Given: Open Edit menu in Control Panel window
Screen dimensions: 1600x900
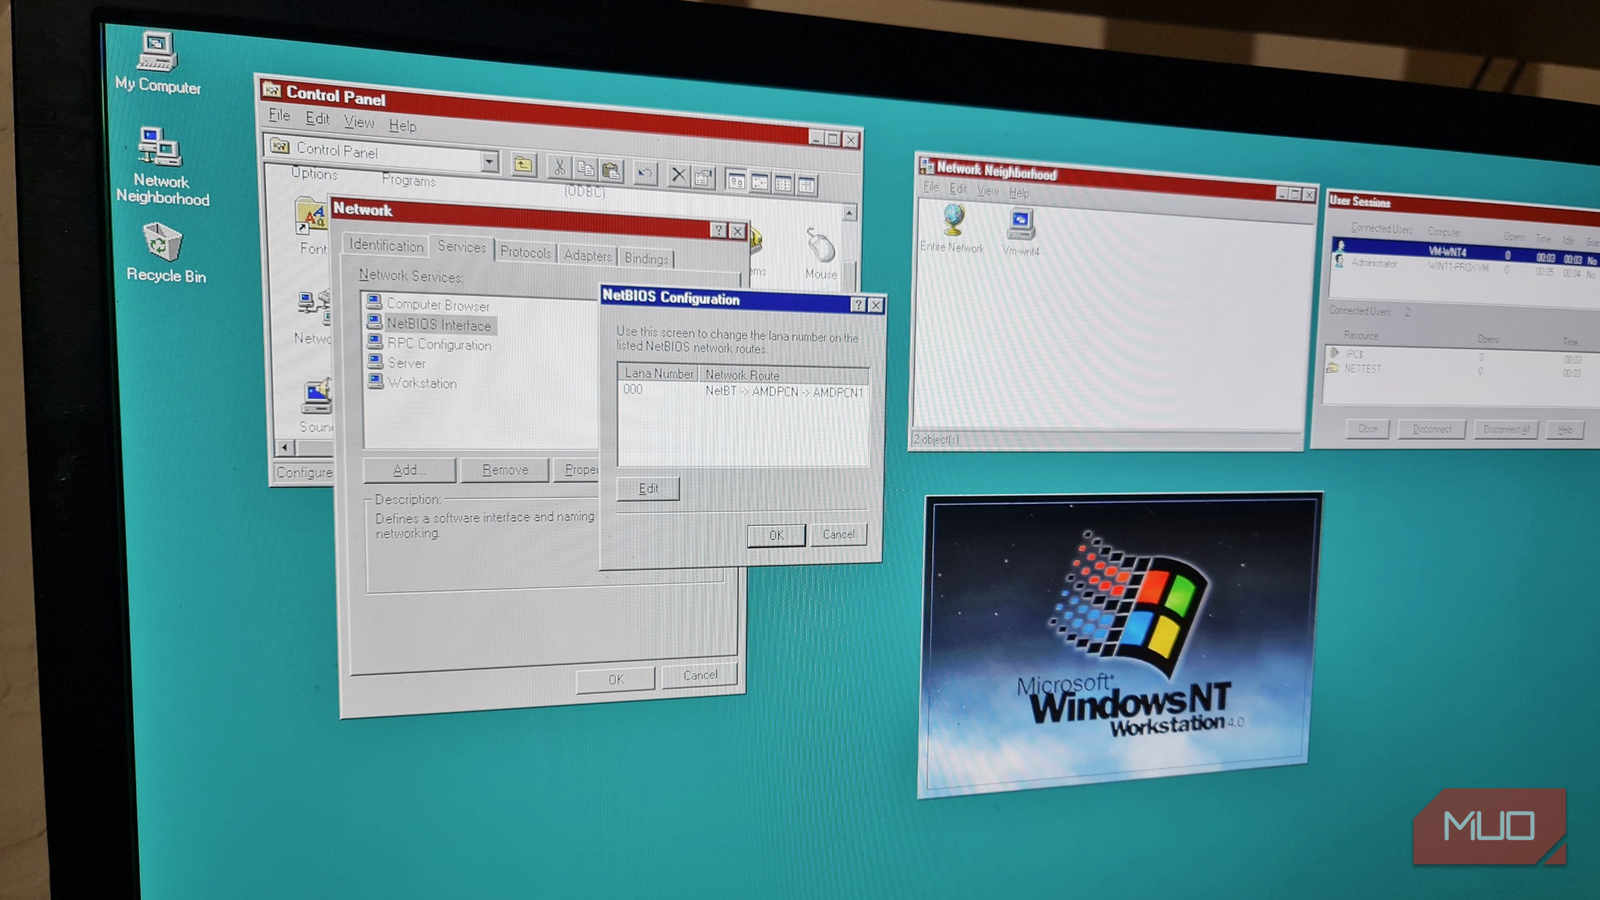Looking at the screenshot, I should click(x=318, y=118).
